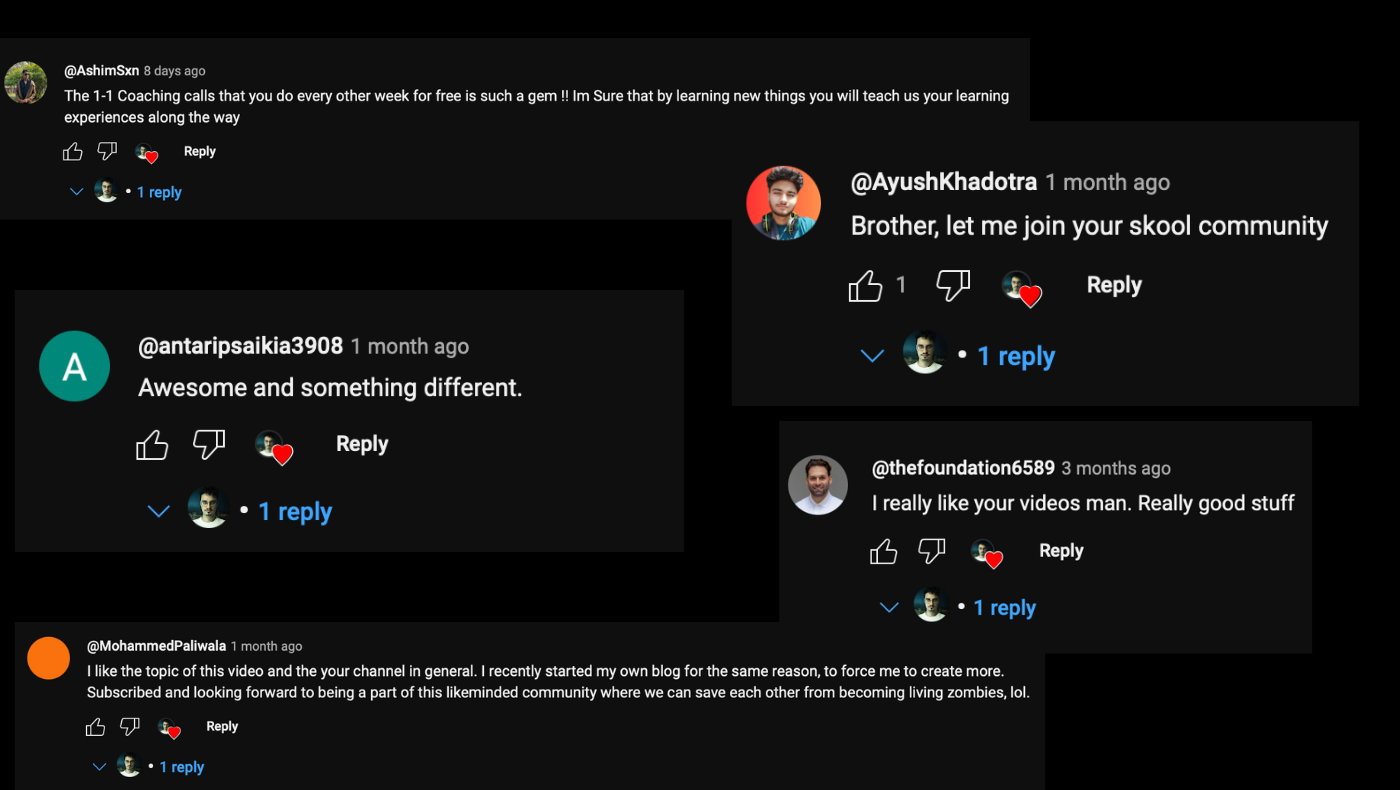Open the @MohammedPaliwala username link
This screenshot has width=1400, height=790.
coord(156,646)
